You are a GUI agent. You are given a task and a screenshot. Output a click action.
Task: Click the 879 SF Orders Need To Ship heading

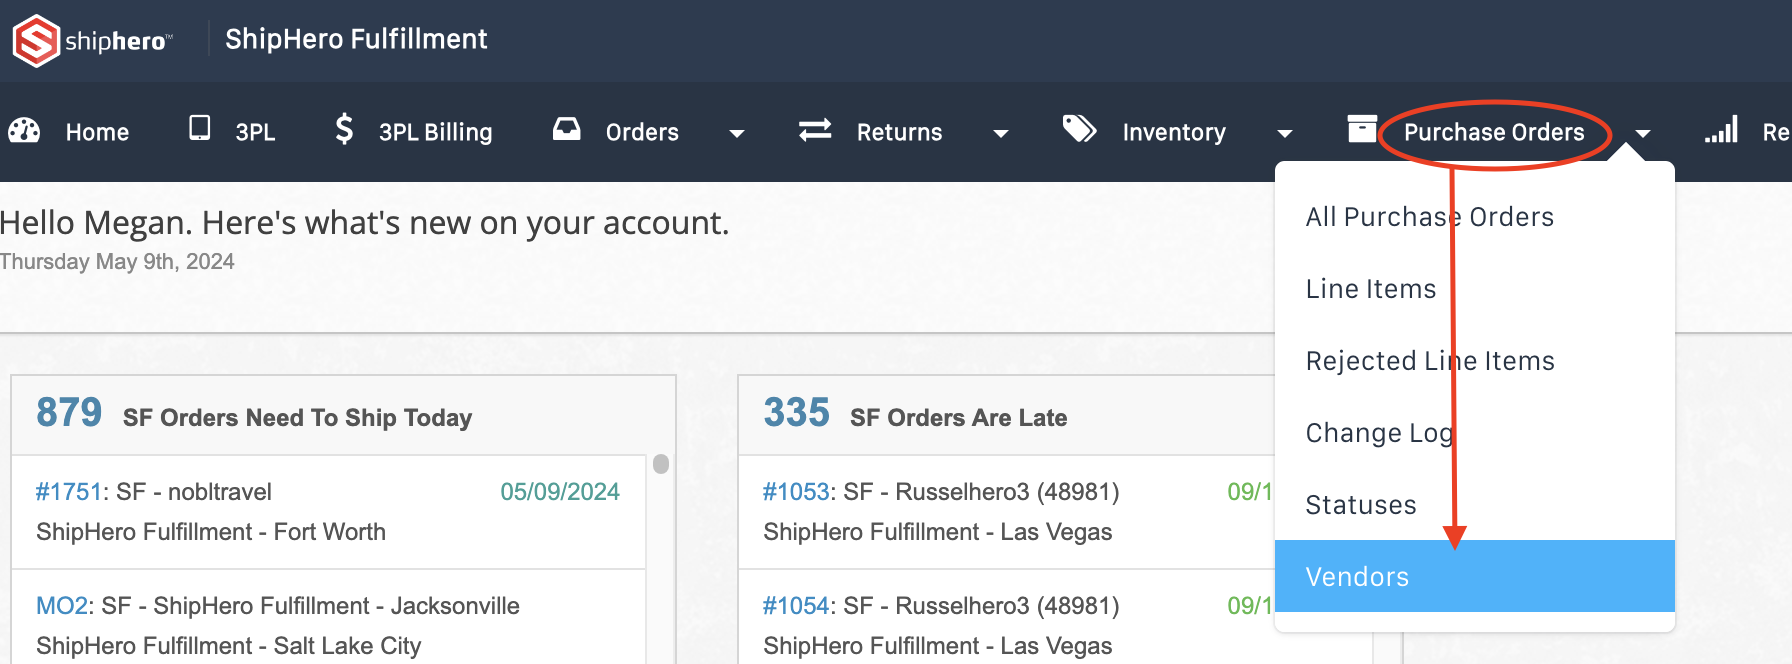[x=254, y=414]
